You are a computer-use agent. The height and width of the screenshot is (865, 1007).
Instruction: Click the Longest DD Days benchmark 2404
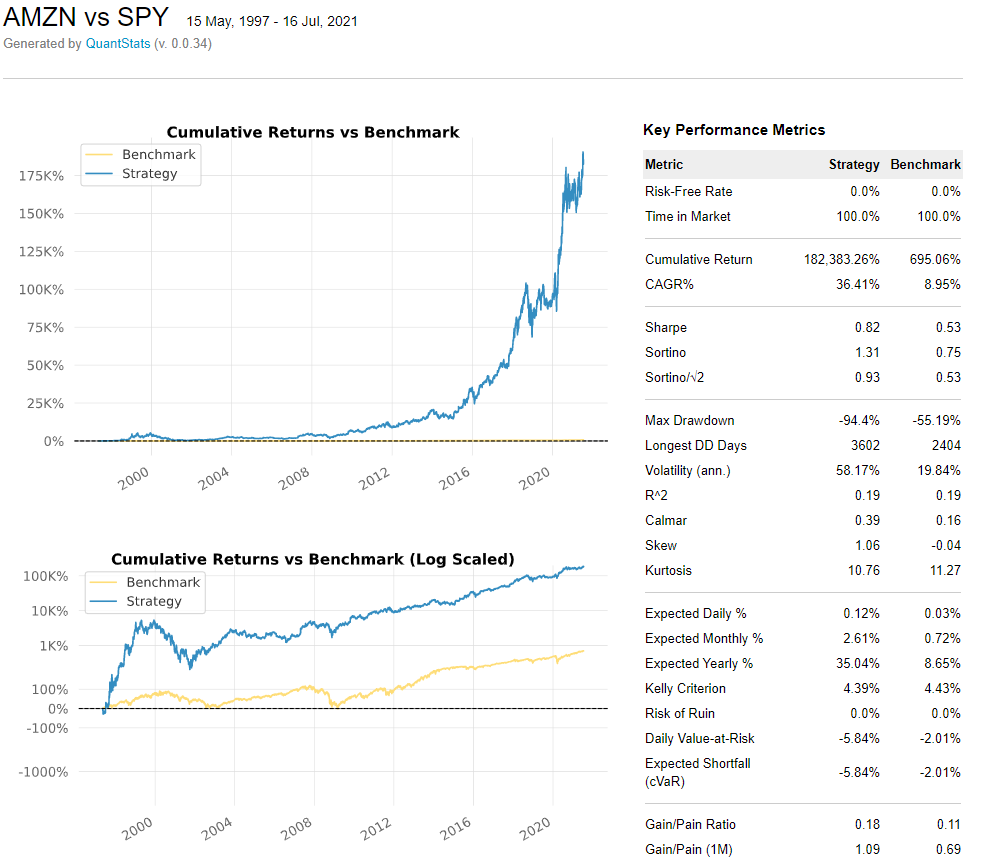(x=946, y=446)
